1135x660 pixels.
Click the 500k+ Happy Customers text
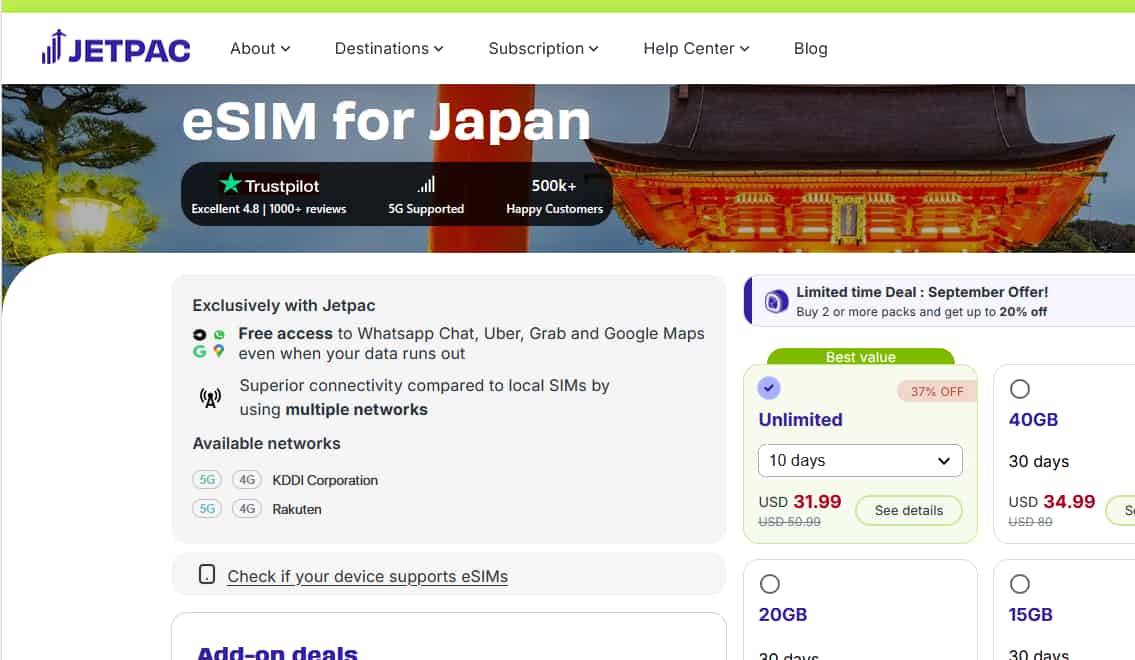click(x=554, y=197)
